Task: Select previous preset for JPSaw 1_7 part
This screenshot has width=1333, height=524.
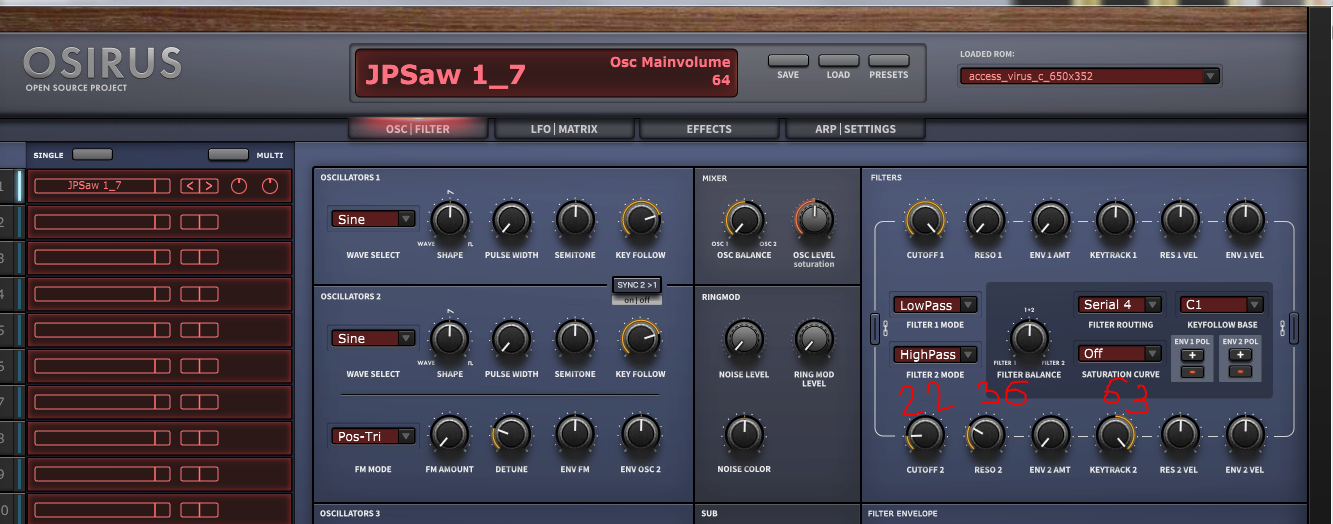Action: click(x=190, y=186)
